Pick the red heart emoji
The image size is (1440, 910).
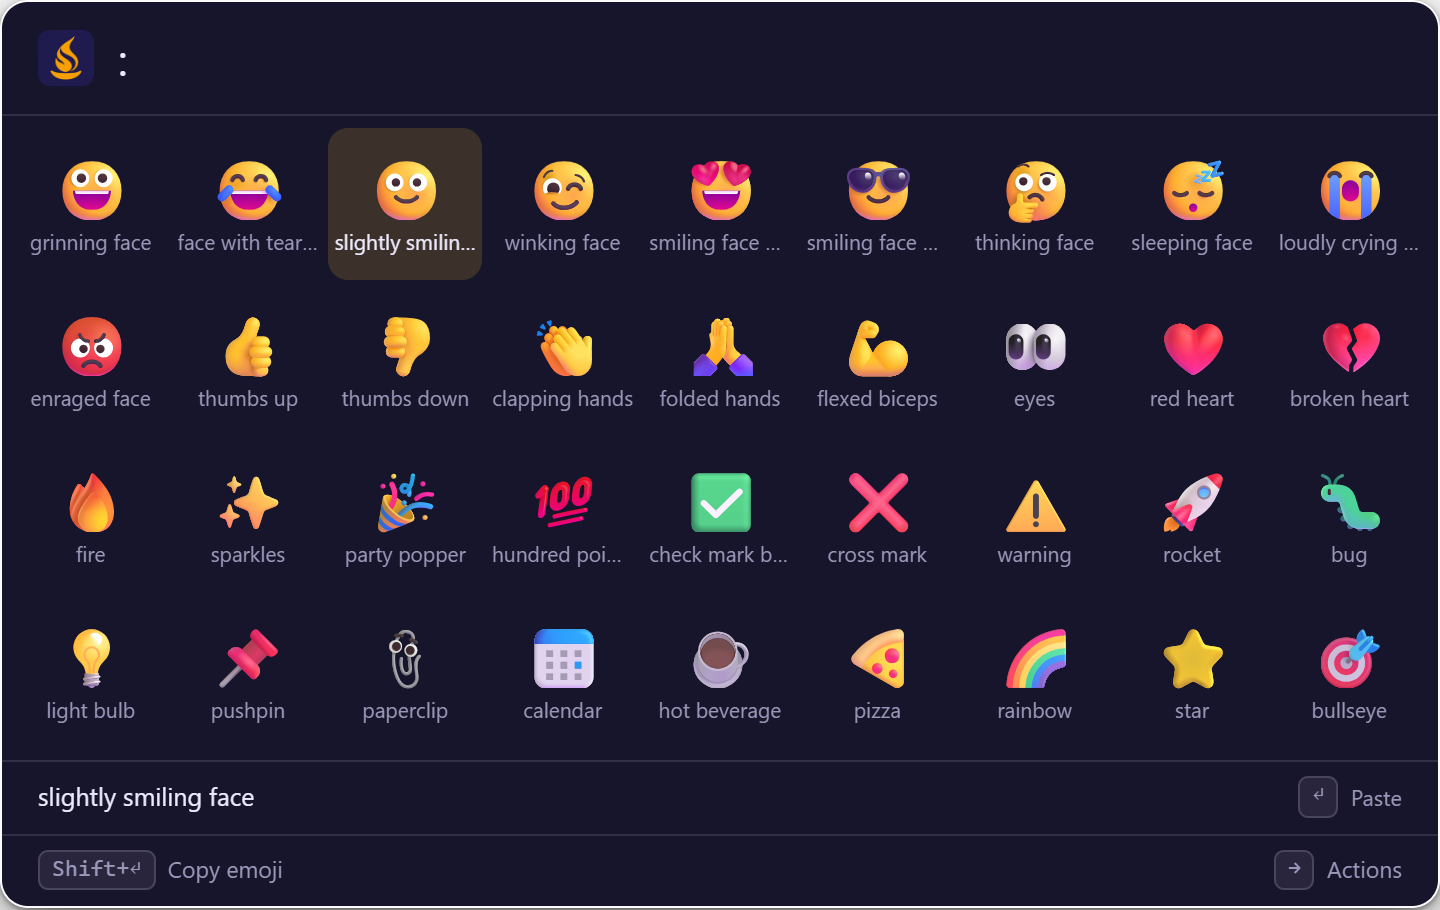pos(1192,360)
